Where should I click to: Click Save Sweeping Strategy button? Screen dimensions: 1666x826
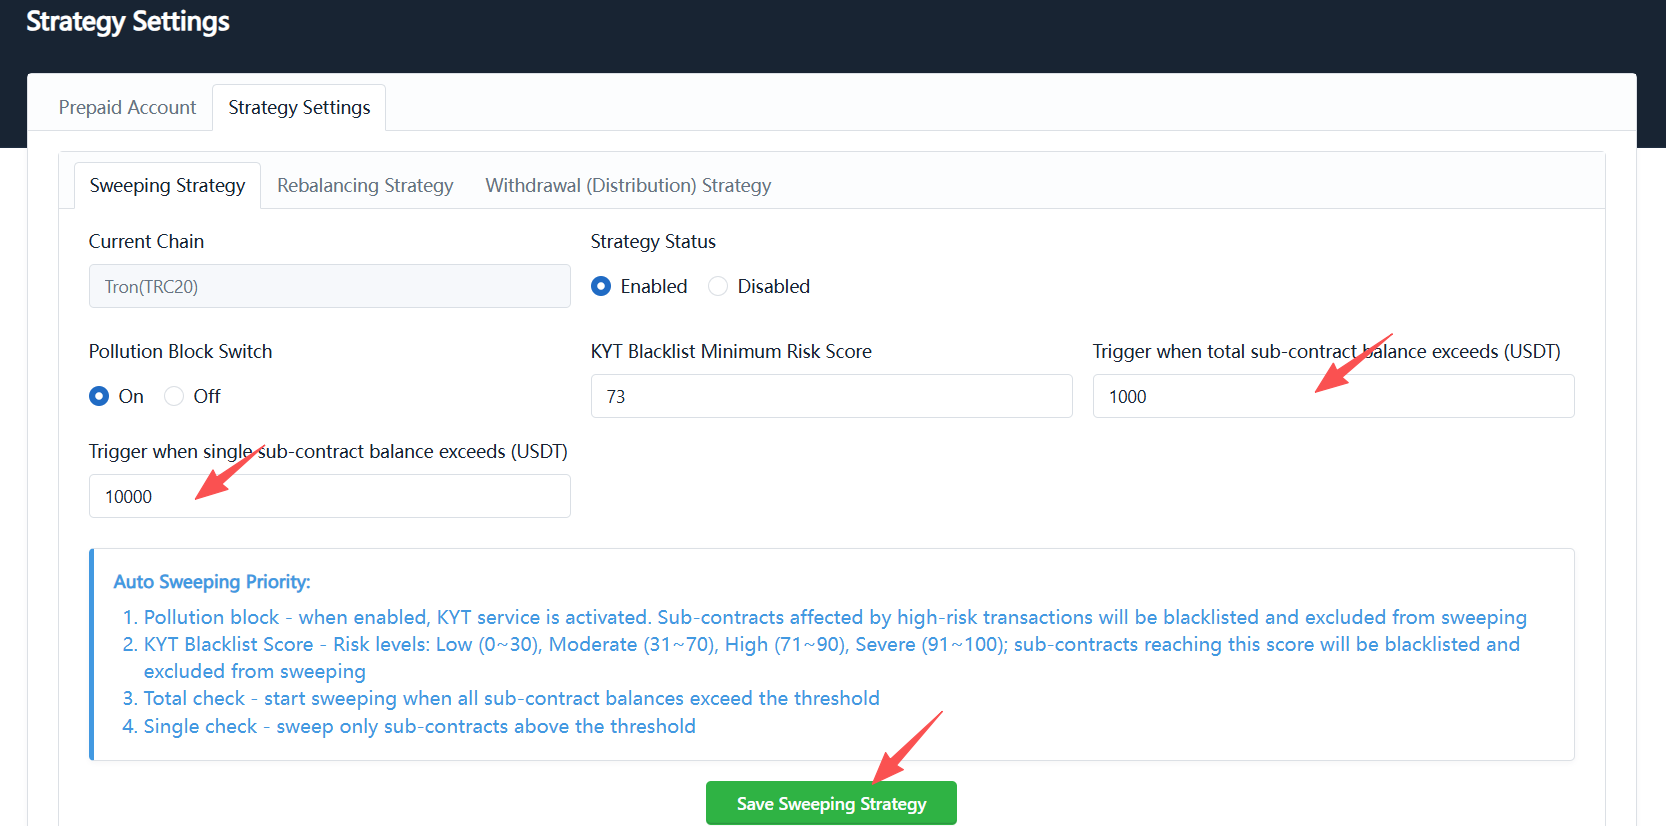click(x=831, y=803)
